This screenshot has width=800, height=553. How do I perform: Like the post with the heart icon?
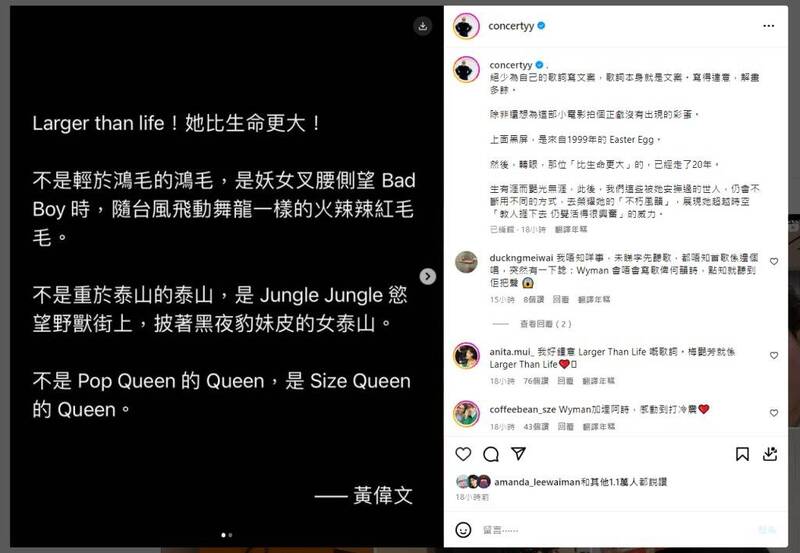tap(463, 454)
